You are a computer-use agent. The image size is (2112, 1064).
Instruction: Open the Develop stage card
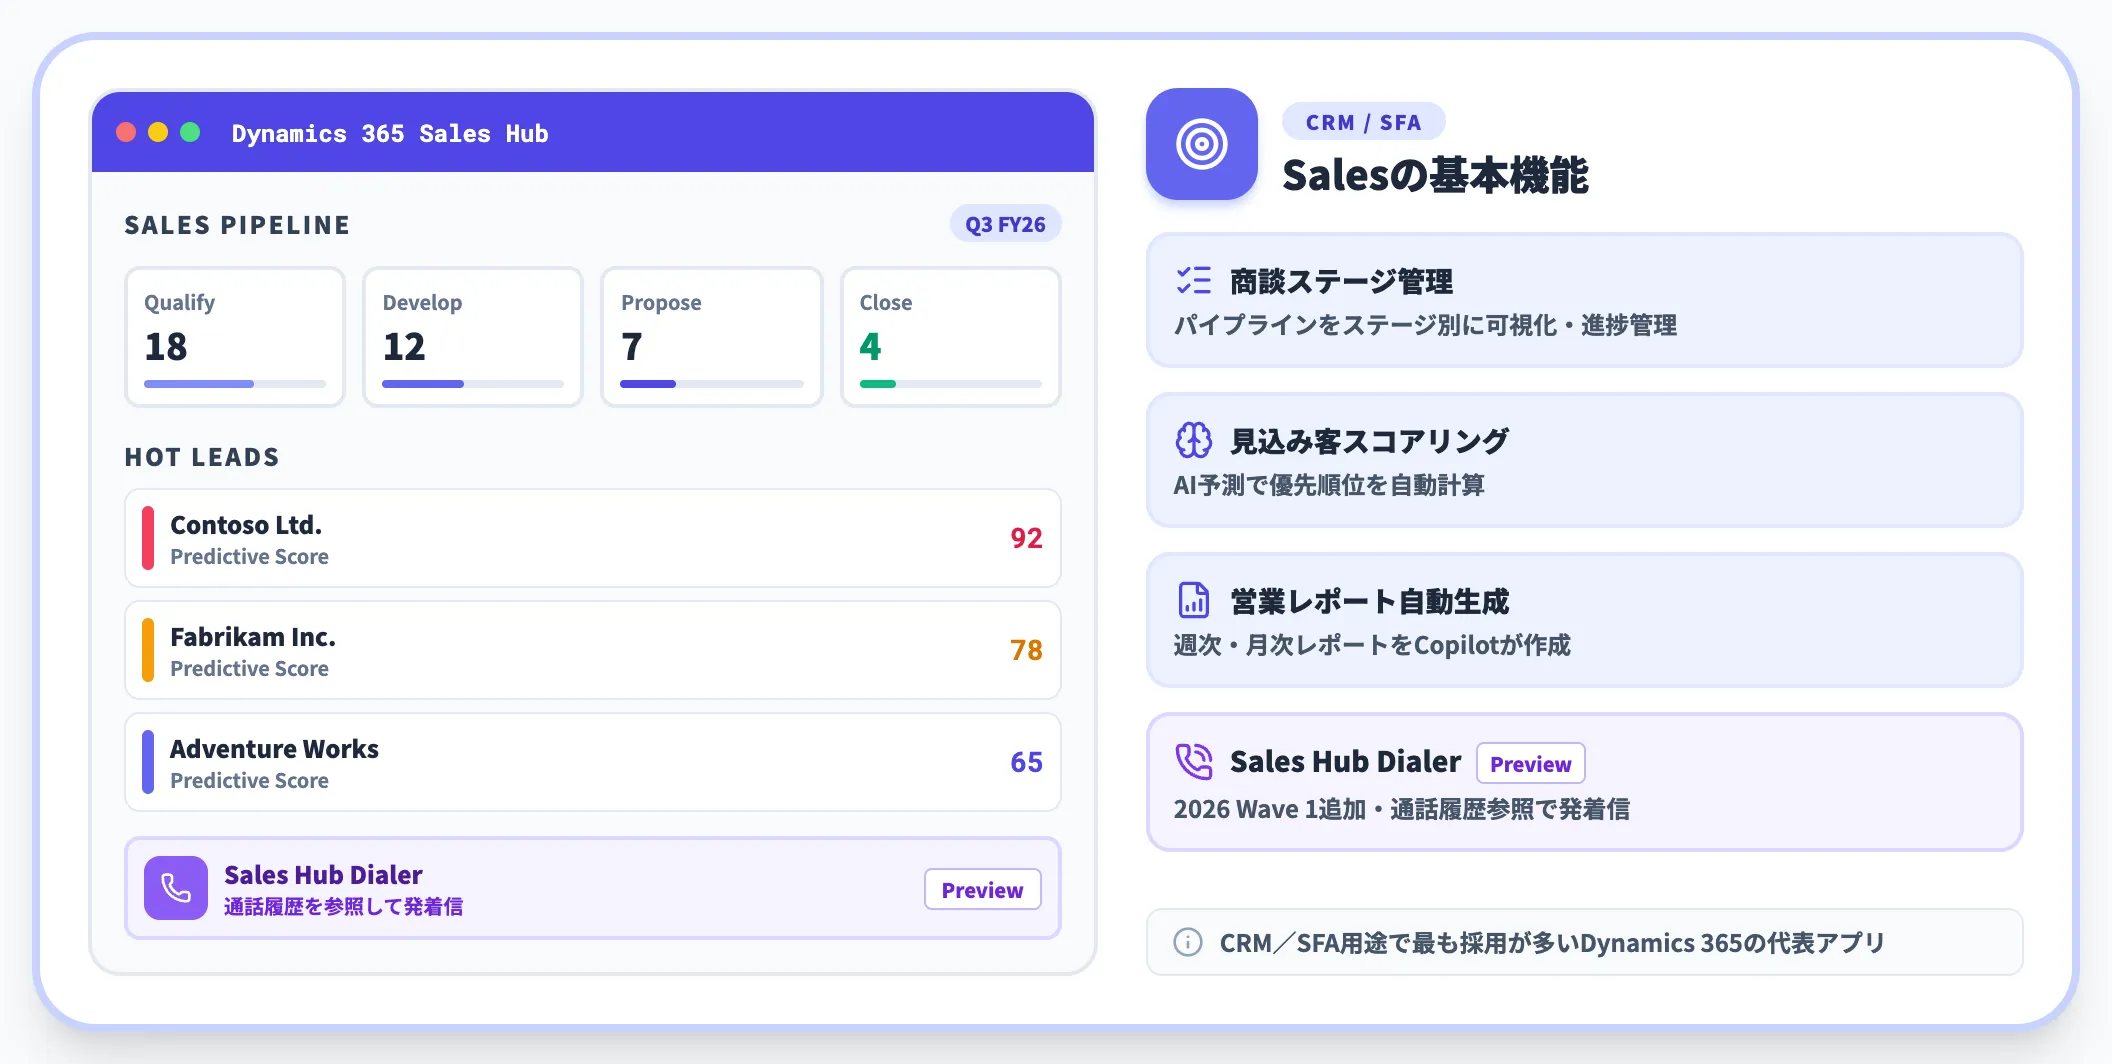tap(473, 337)
